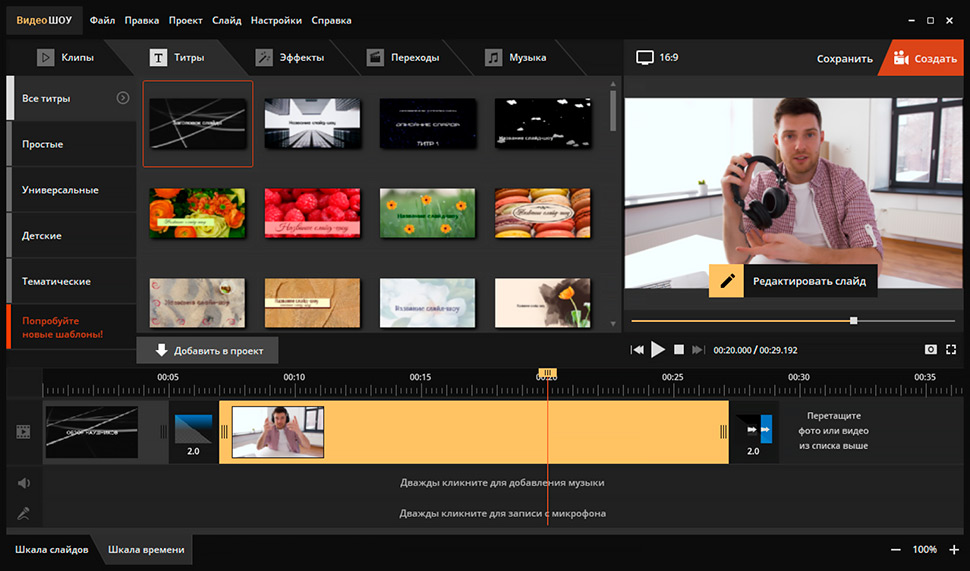Screen dimensions: 970x571
Task: Click the microphone track icon
Action: click(24, 513)
